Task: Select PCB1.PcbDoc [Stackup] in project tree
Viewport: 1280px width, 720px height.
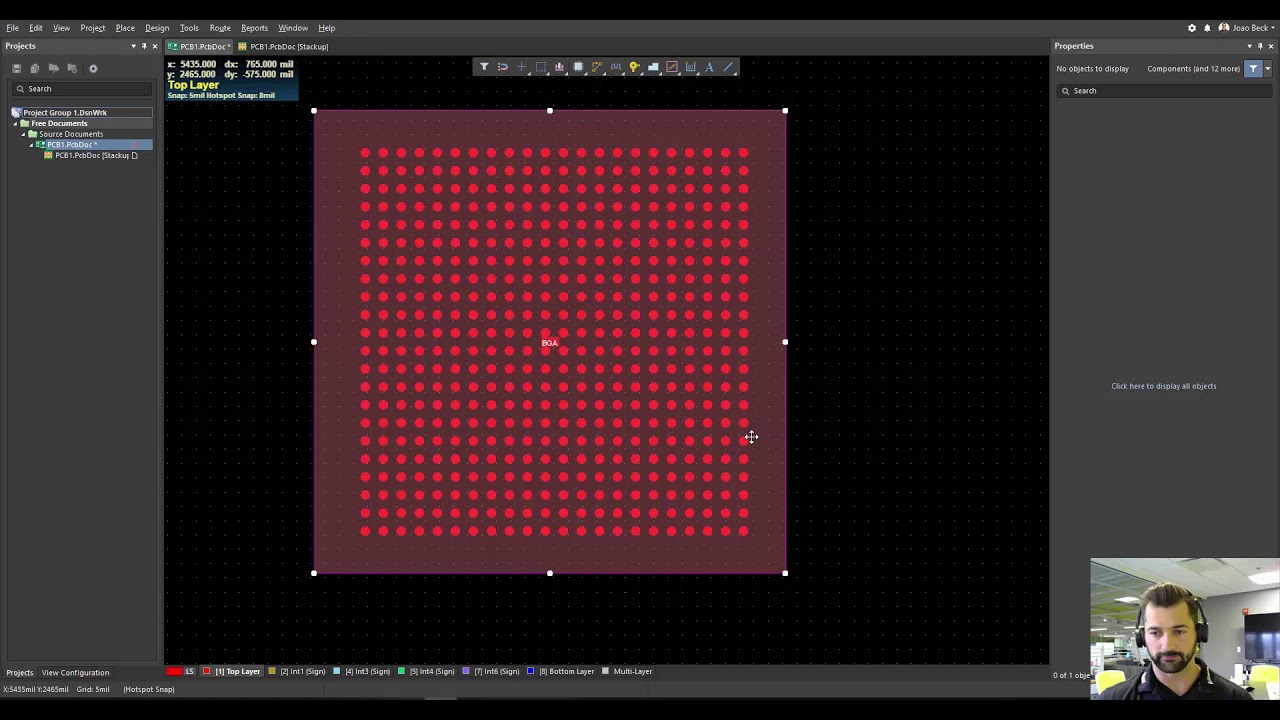Action: pyautogui.click(x=91, y=155)
